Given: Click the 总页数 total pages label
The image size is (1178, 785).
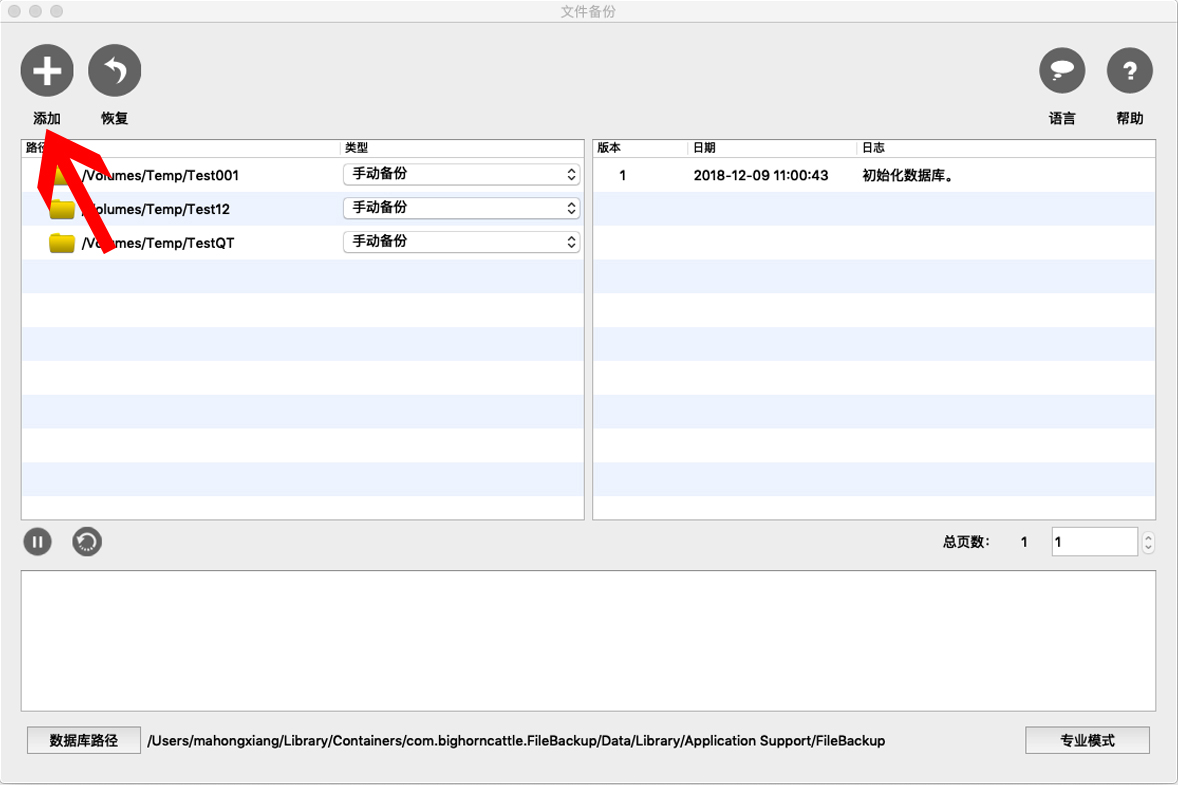Looking at the screenshot, I should (x=966, y=542).
